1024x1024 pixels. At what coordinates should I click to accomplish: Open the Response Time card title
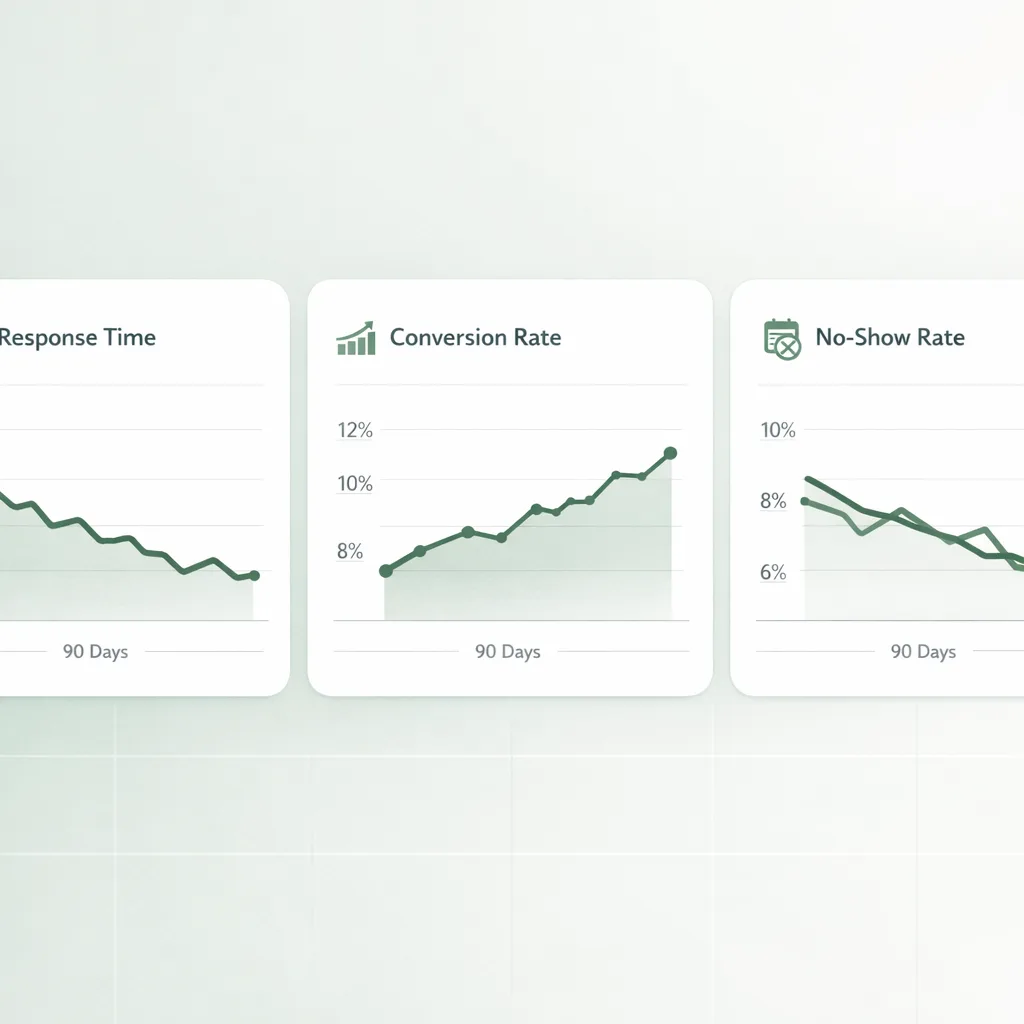point(78,338)
